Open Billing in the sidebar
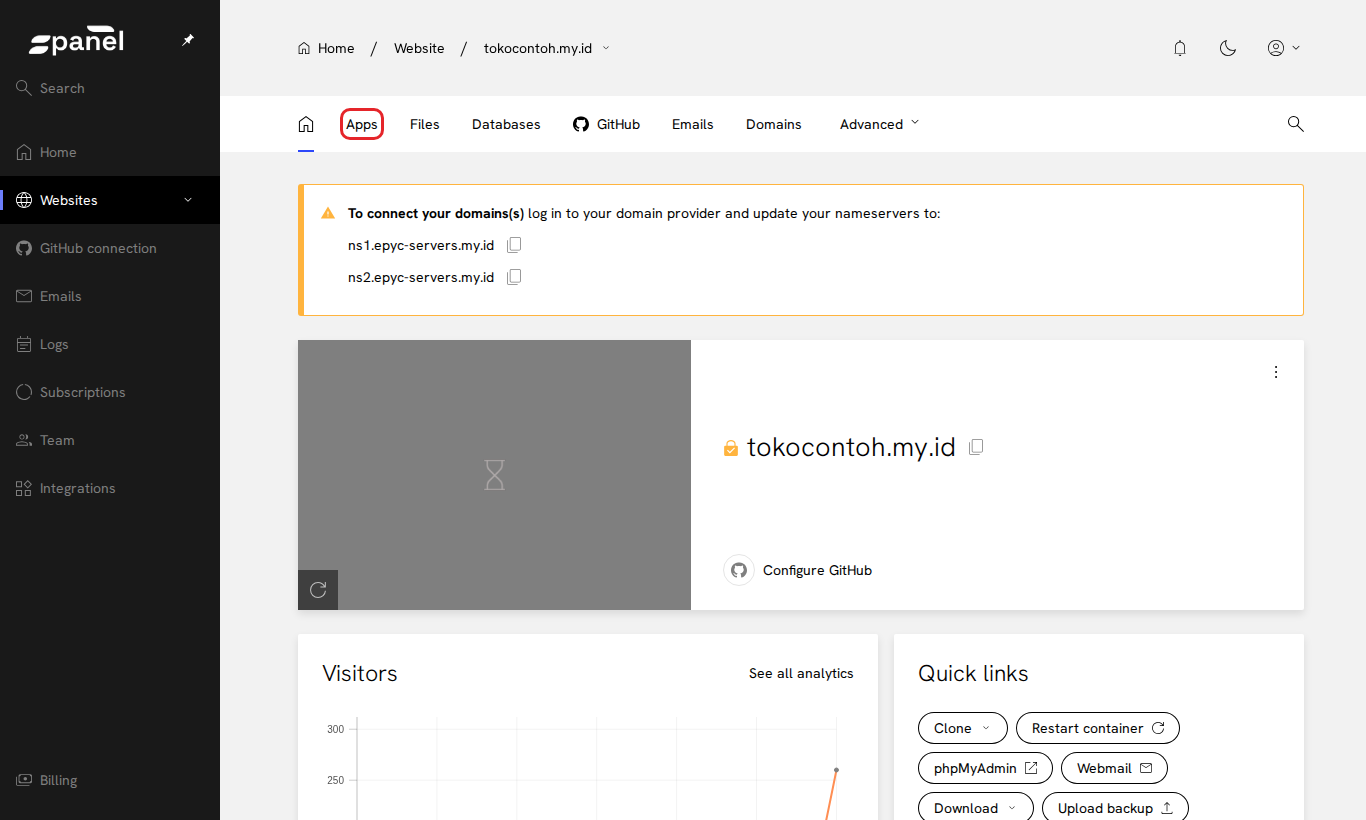 pyautogui.click(x=110, y=780)
